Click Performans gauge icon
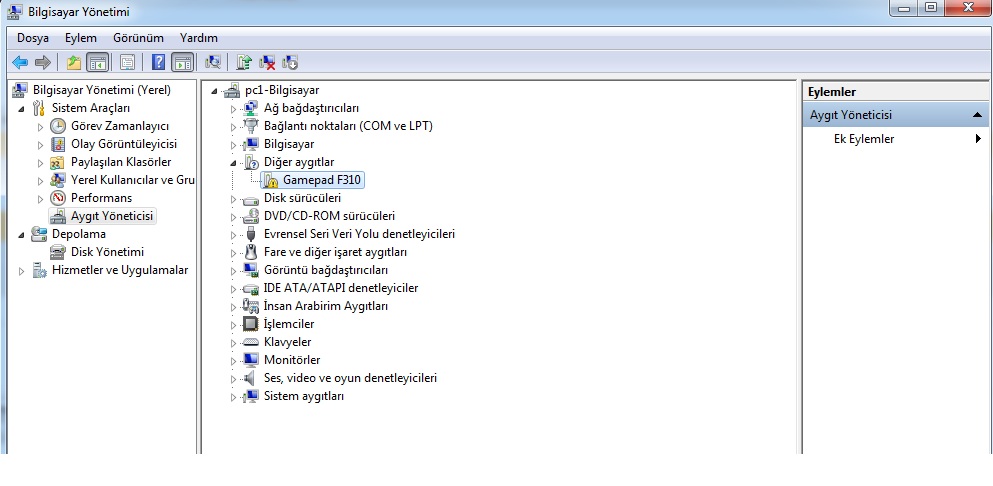Image resolution: width=993 pixels, height=486 pixels. 58,198
